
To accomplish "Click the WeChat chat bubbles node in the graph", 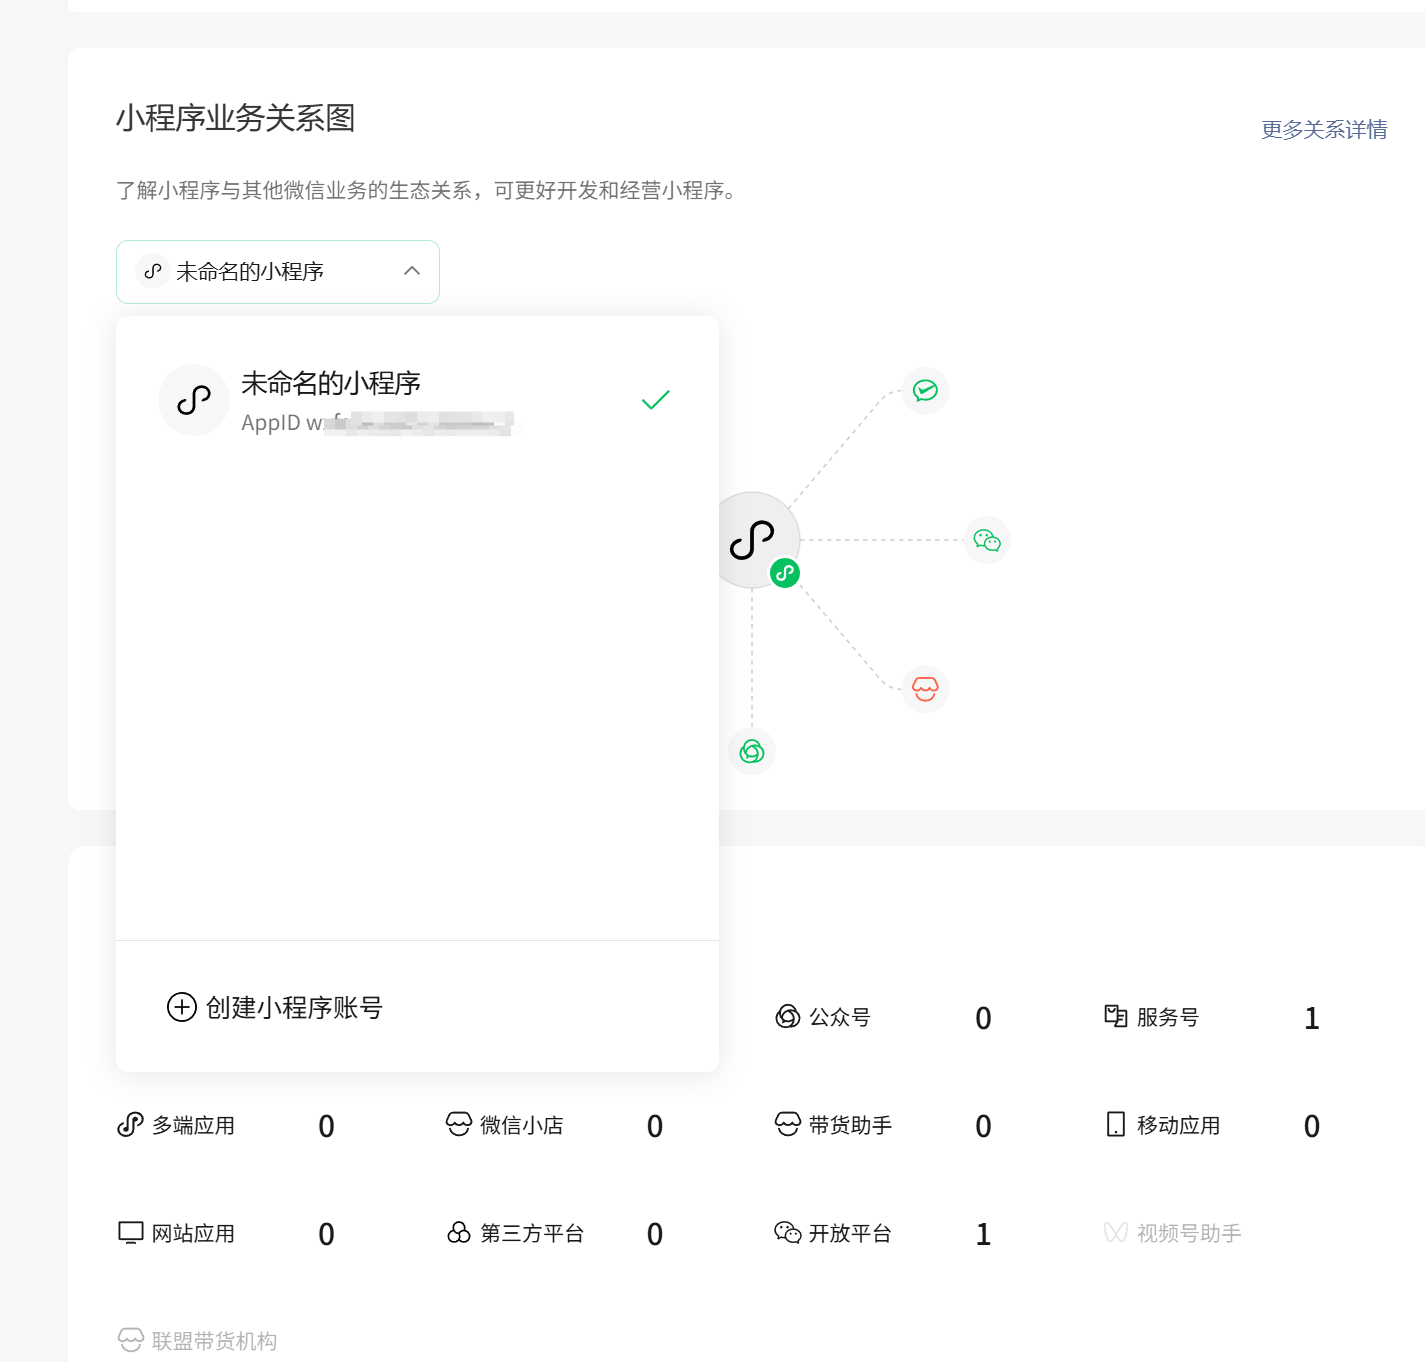I will point(987,540).
